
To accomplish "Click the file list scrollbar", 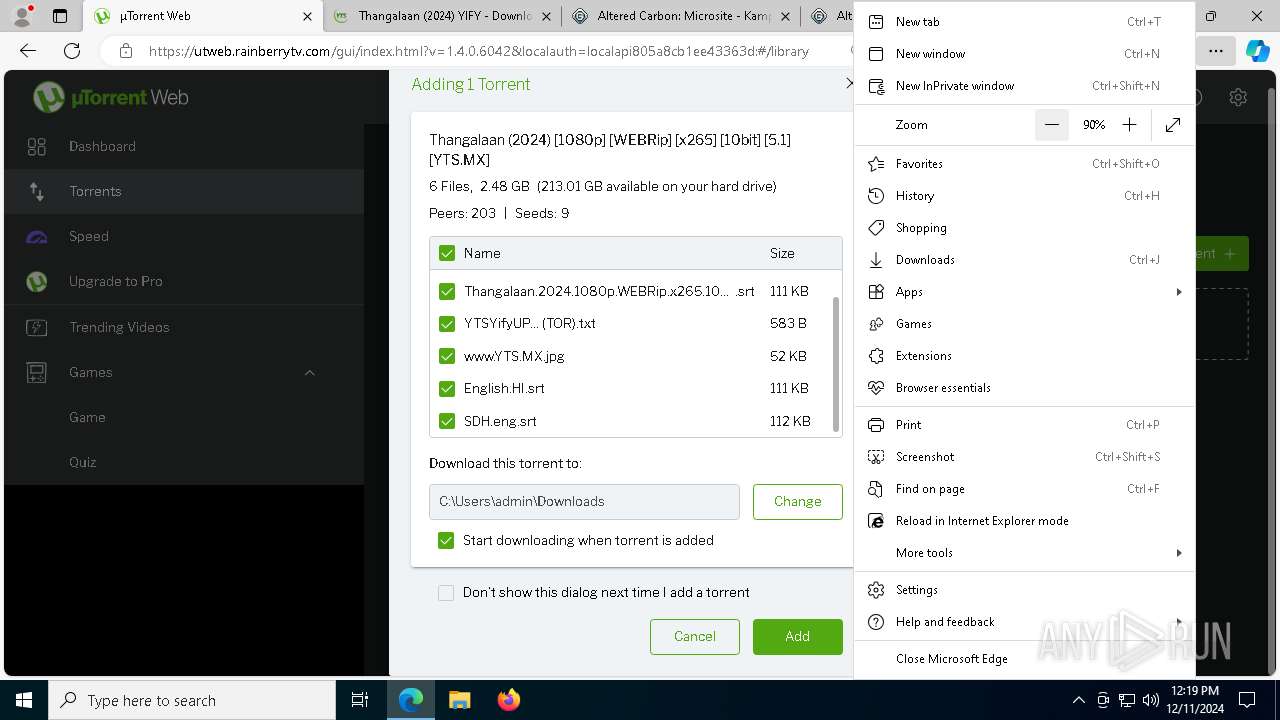I will [836, 364].
